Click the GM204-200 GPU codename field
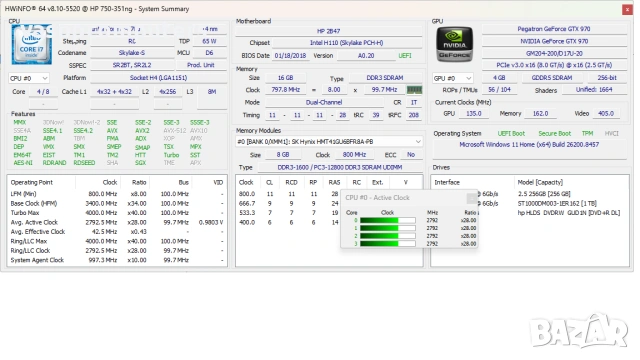640x360 pixels. [554, 53]
